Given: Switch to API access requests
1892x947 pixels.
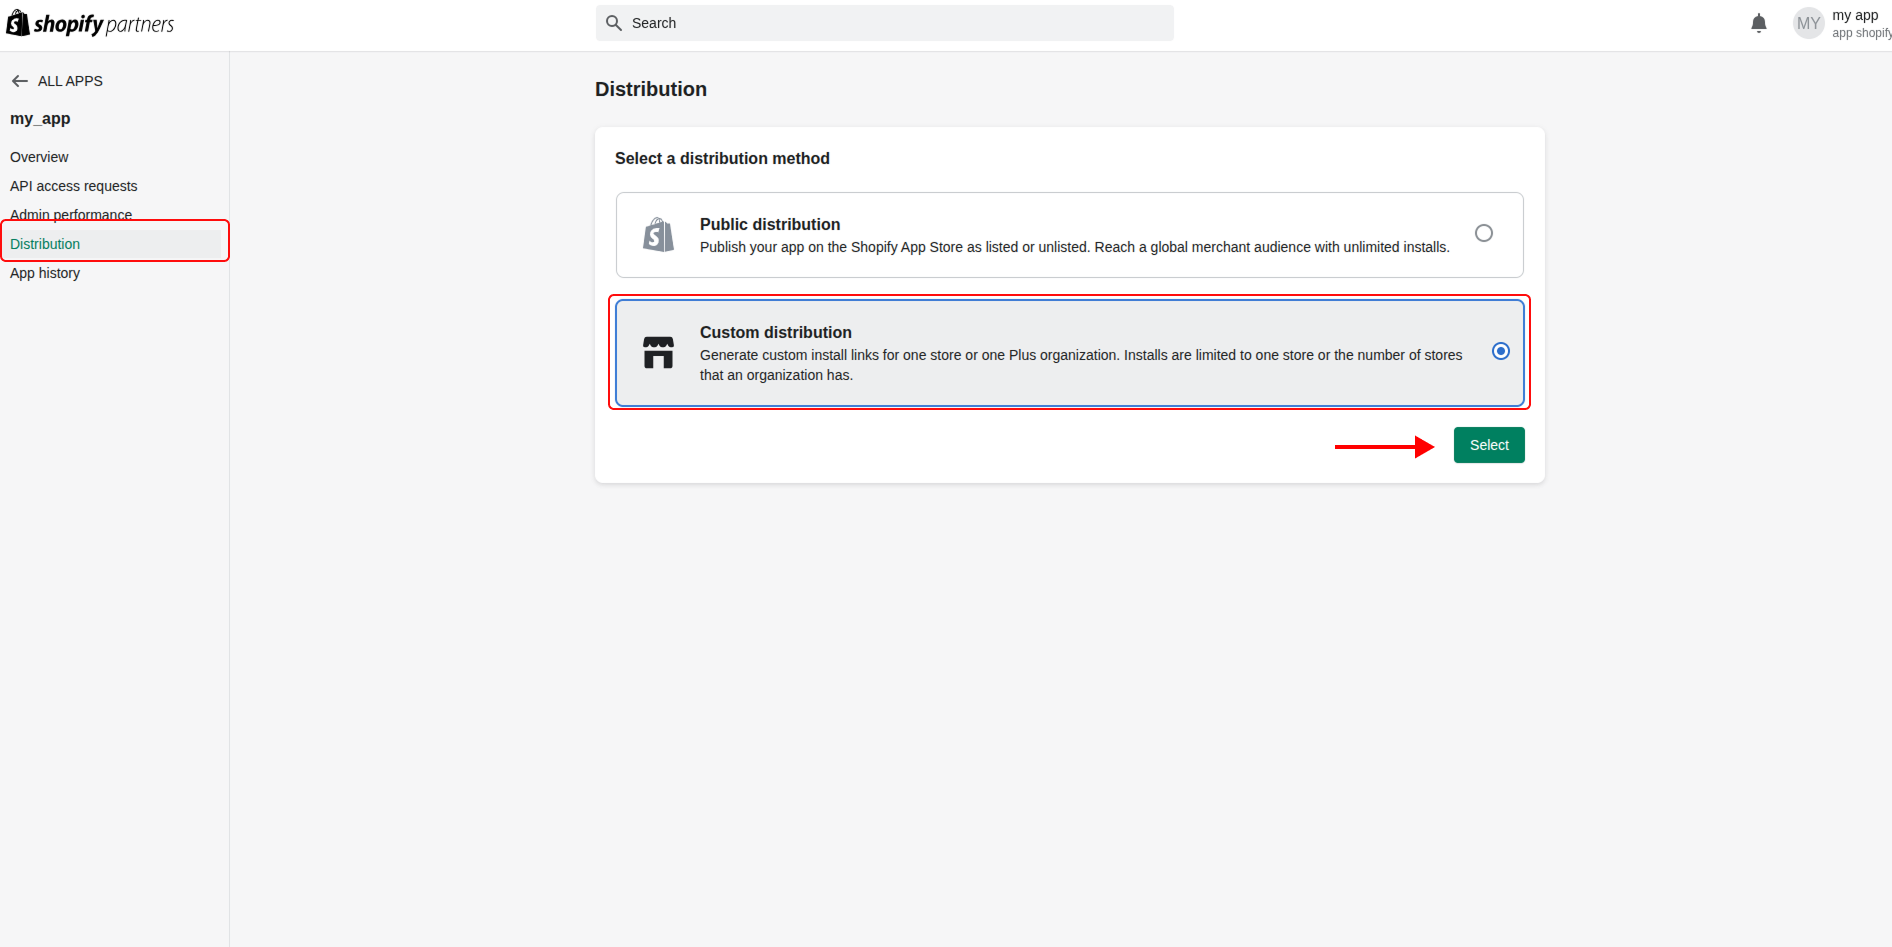Looking at the screenshot, I should pos(73,186).
